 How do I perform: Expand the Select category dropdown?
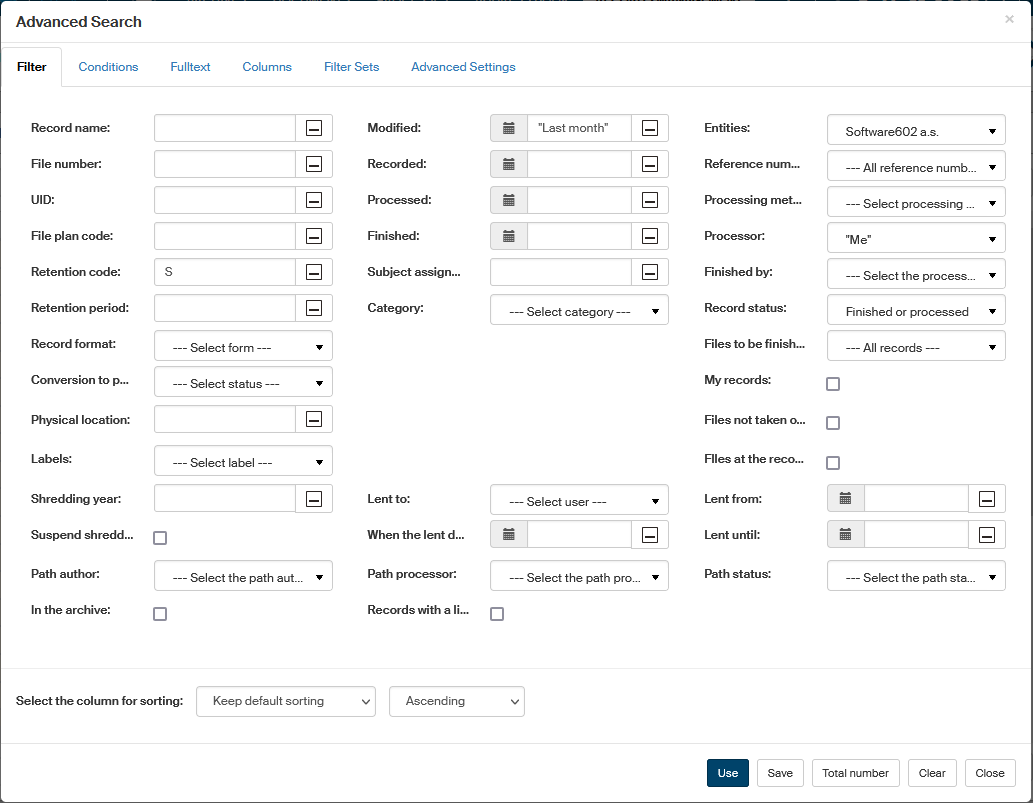(x=579, y=312)
